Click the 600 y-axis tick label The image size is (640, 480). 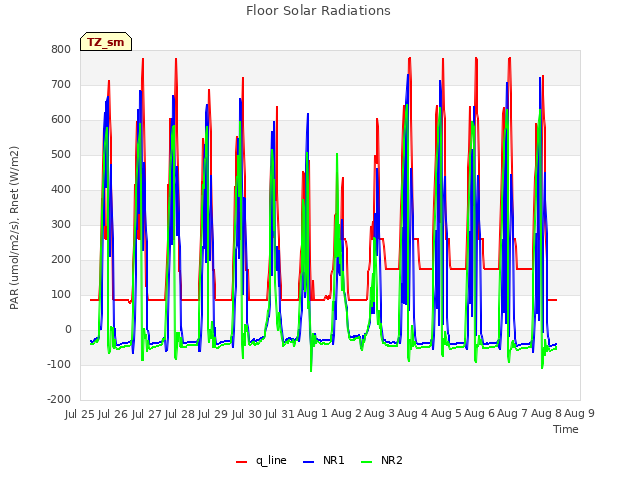(61, 120)
